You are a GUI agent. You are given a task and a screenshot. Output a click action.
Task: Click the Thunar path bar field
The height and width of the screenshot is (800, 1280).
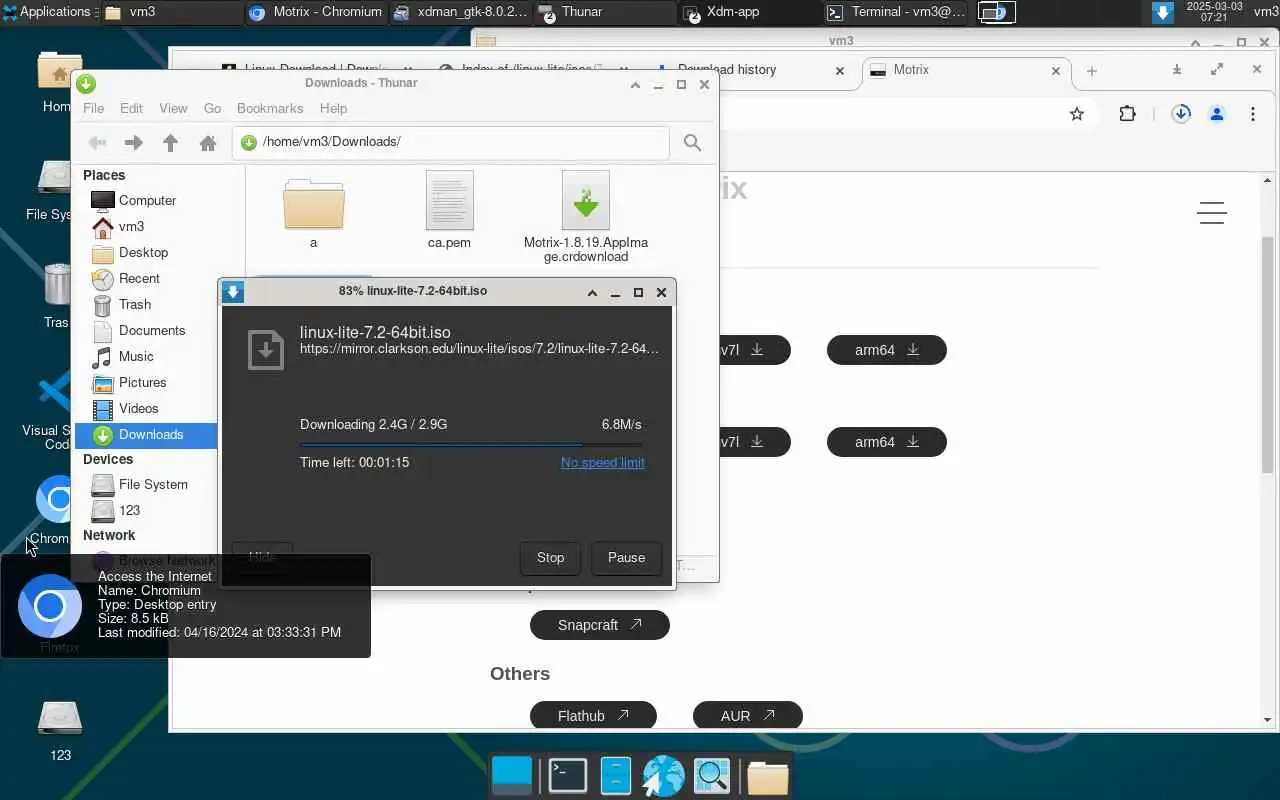[451, 142]
